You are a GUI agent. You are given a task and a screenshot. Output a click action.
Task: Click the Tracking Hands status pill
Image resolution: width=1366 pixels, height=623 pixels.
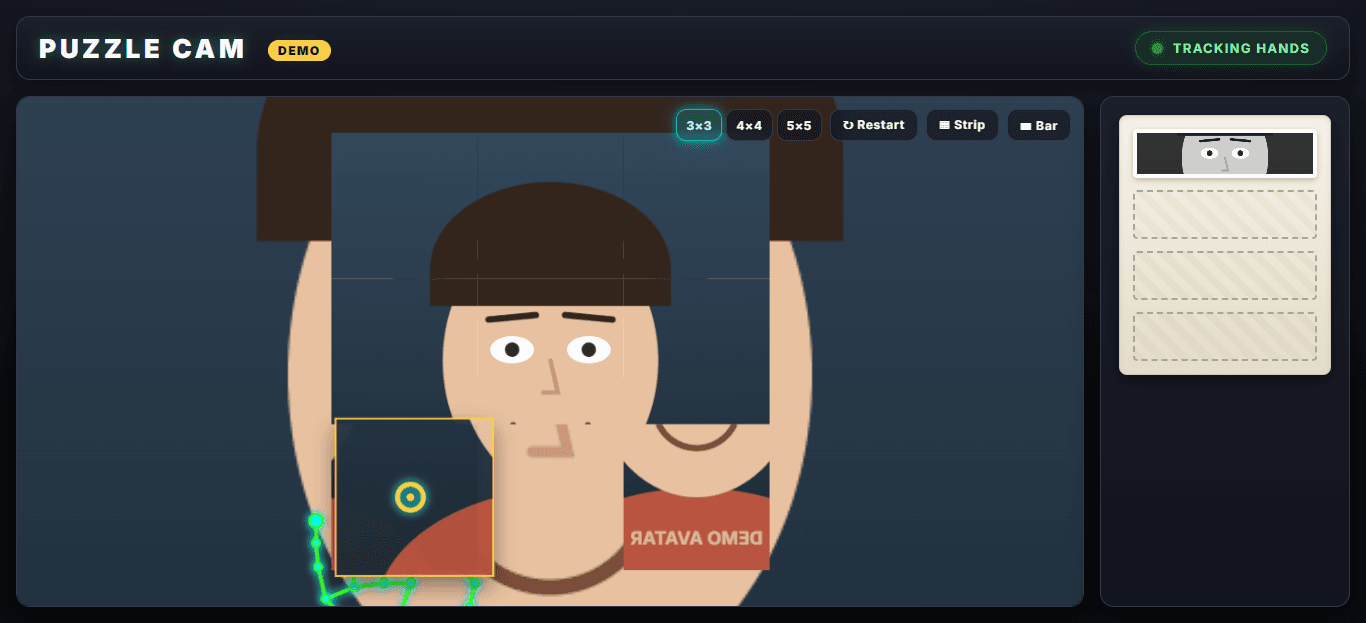[1230, 48]
